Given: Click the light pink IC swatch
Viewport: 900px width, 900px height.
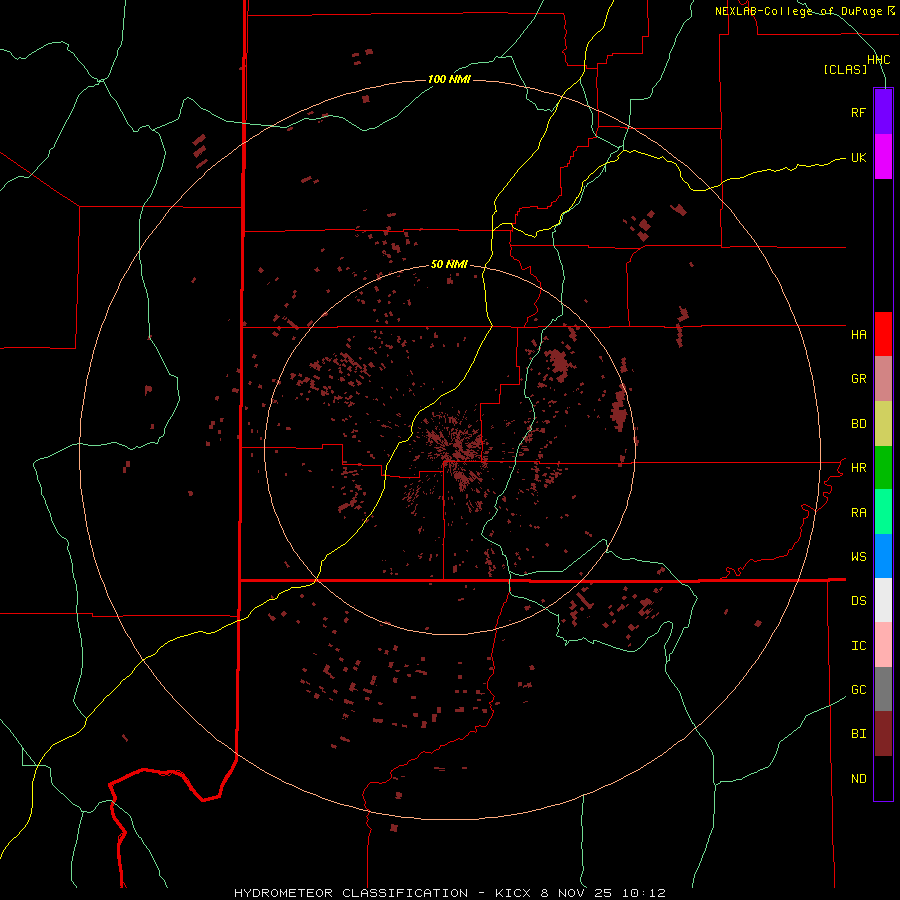Looking at the screenshot, I should (883, 645).
